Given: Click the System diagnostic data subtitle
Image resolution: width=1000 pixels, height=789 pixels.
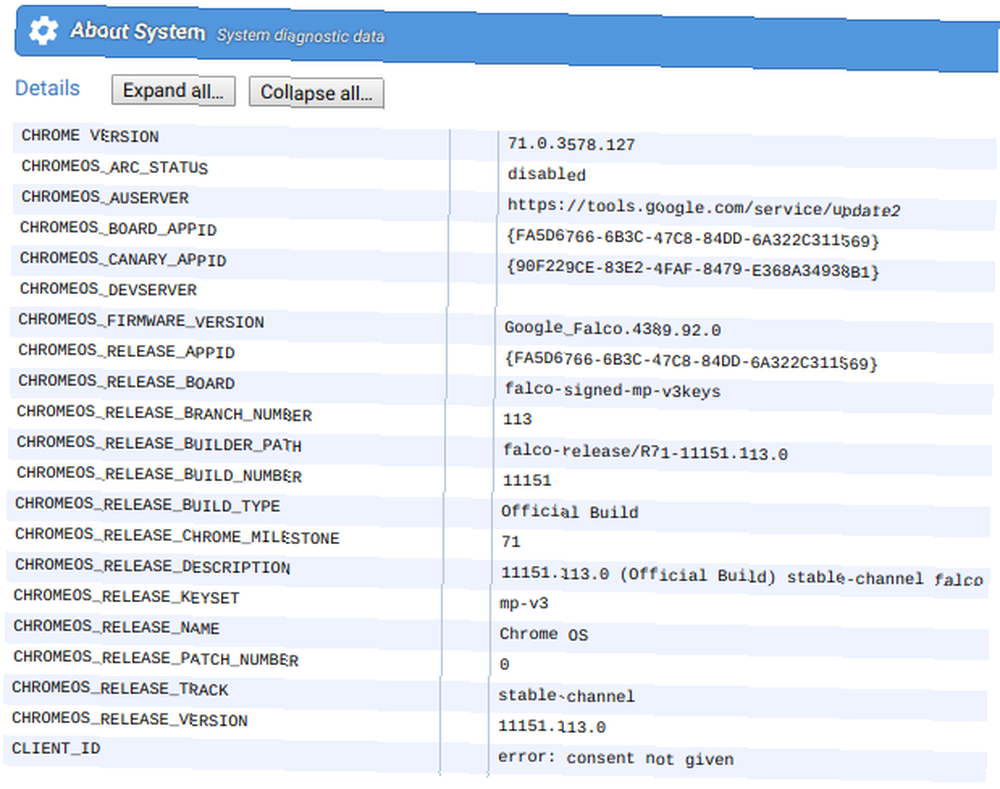Looking at the screenshot, I should (x=300, y=36).
